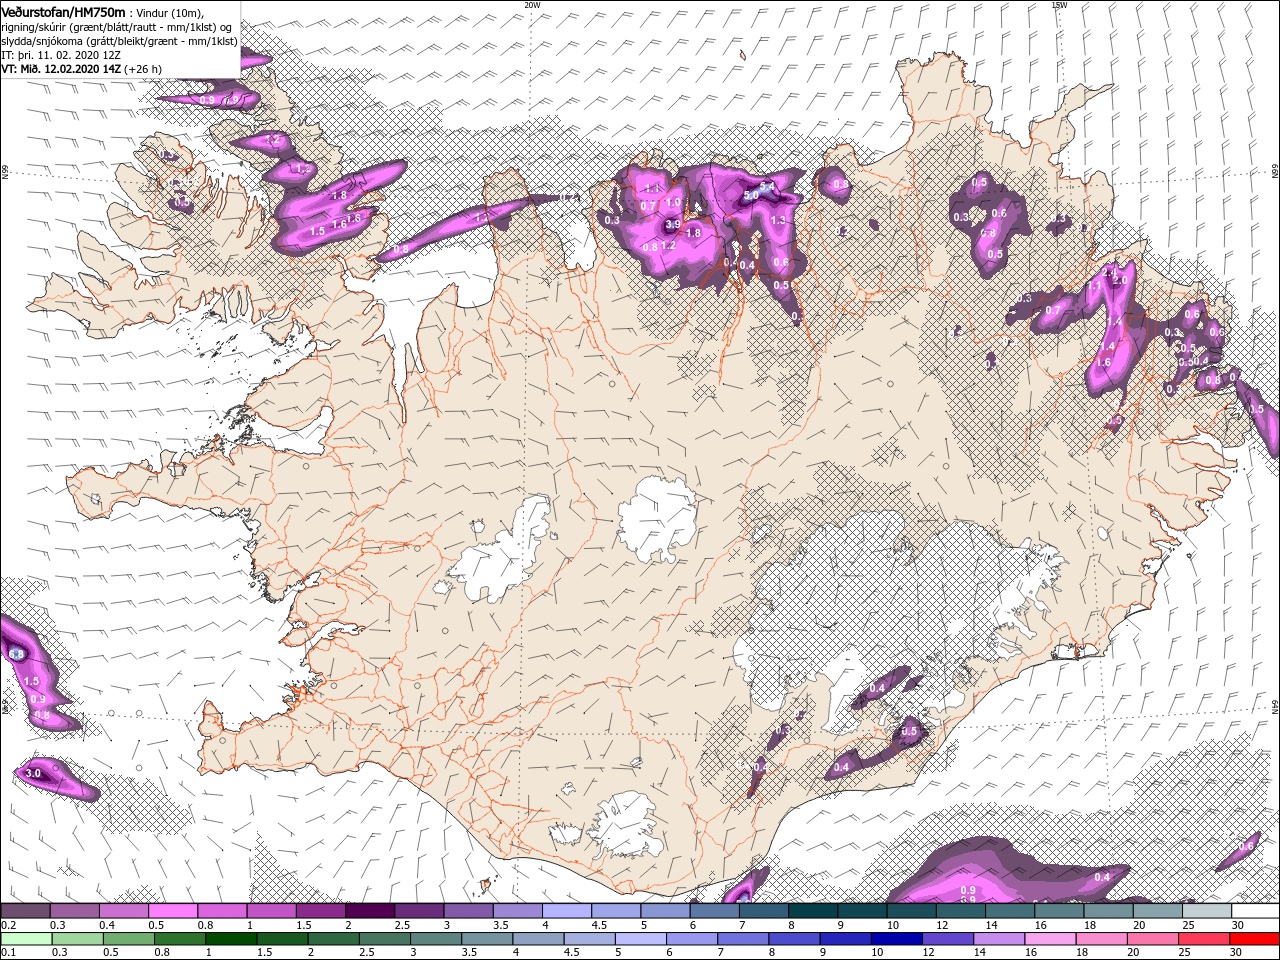This screenshot has height=960, width=1280.
Task: Select the bright pink swatch between 0.5 and 0.8
Action: [172, 911]
